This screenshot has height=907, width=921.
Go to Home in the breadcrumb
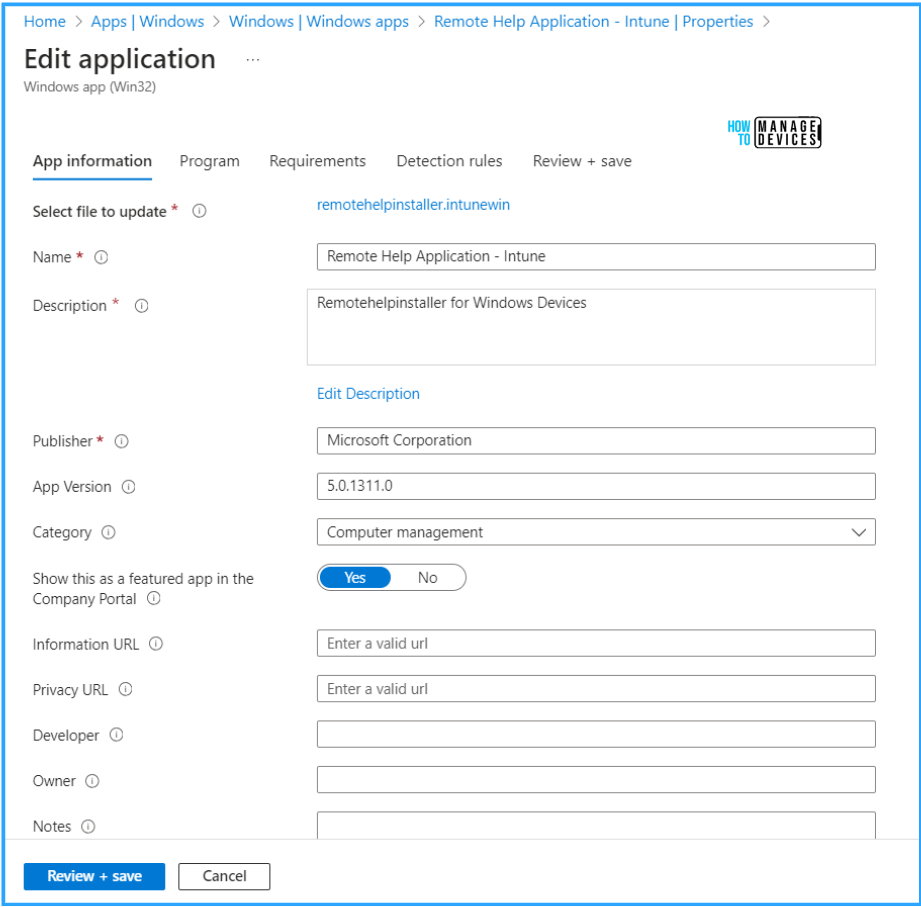pyautogui.click(x=45, y=22)
